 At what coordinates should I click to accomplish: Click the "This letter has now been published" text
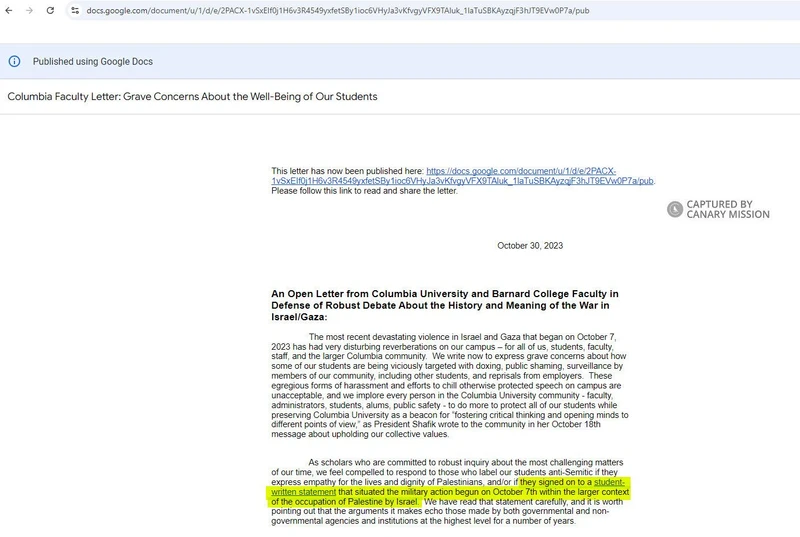[x=347, y=171]
